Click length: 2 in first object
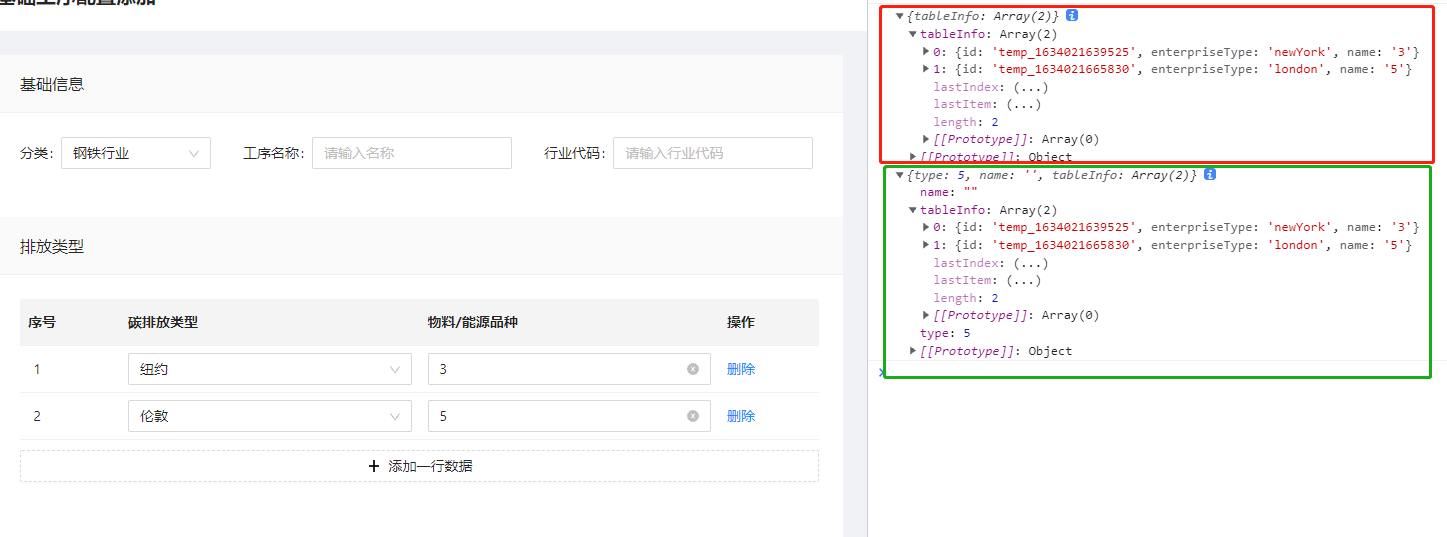Screen dimensions: 1447x537 [x=966, y=122]
